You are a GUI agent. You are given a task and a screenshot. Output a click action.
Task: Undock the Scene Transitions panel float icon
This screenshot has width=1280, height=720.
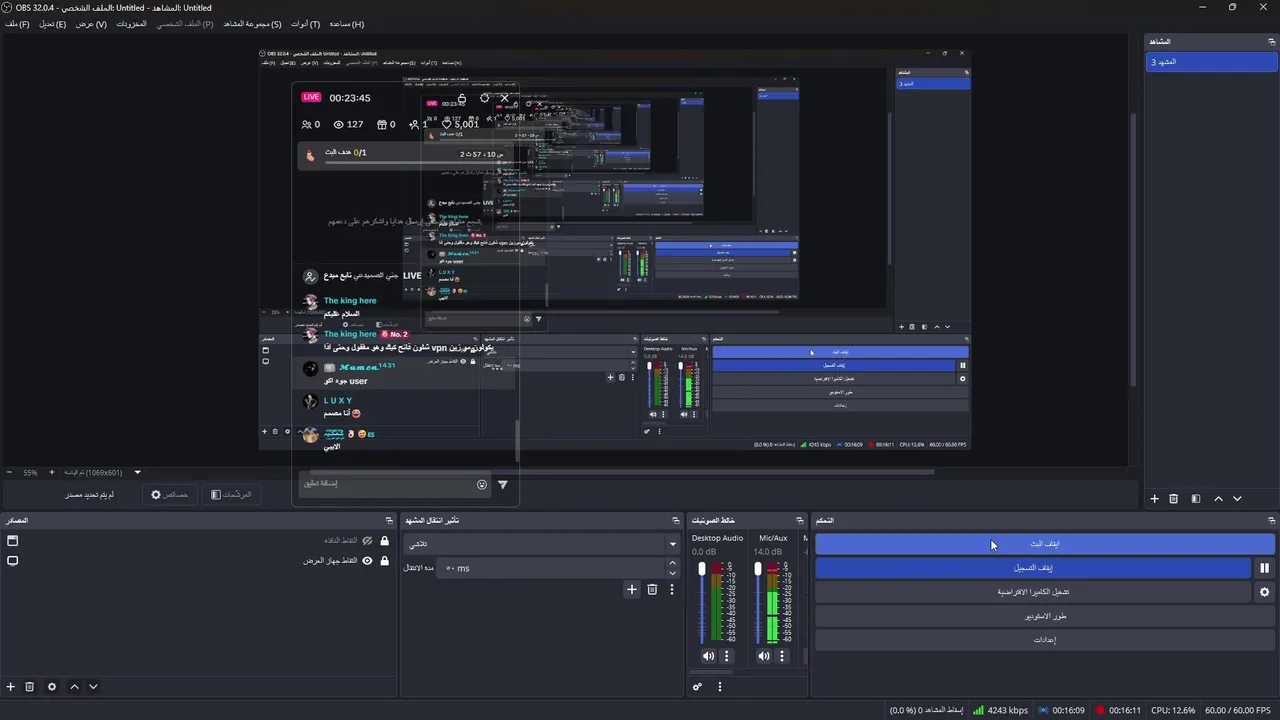676,521
